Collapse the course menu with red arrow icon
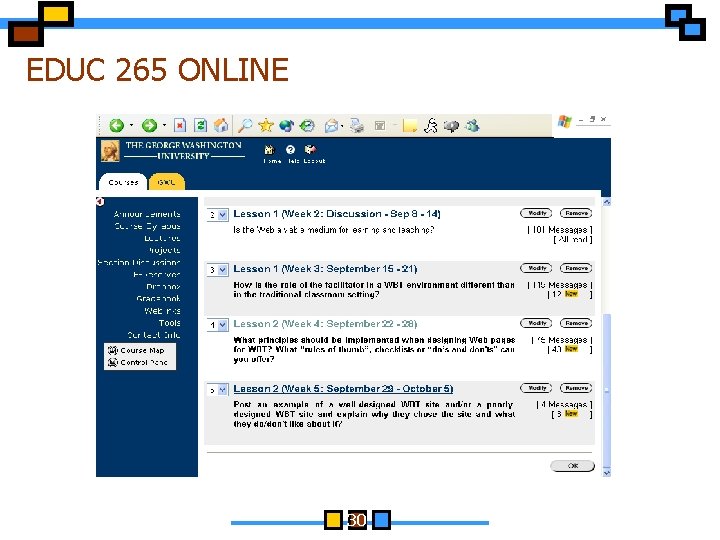This screenshot has height=540, width=720. [x=100, y=202]
